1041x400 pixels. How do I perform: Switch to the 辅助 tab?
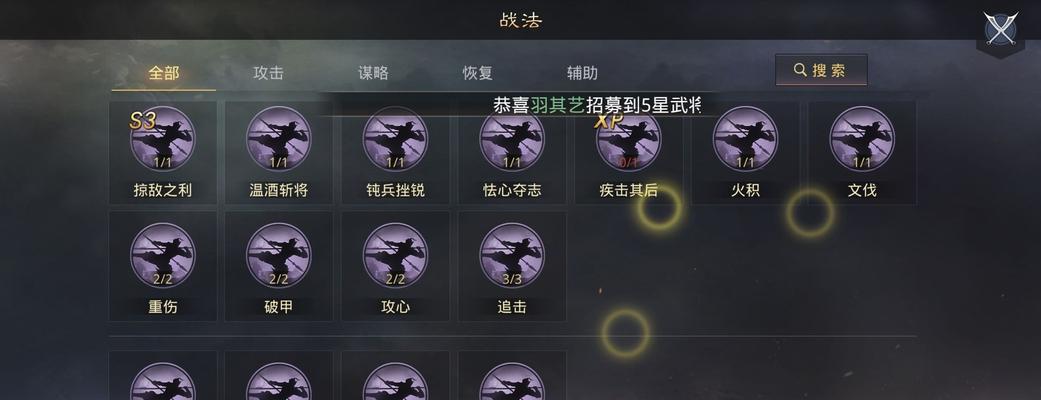(x=582, y=73)
